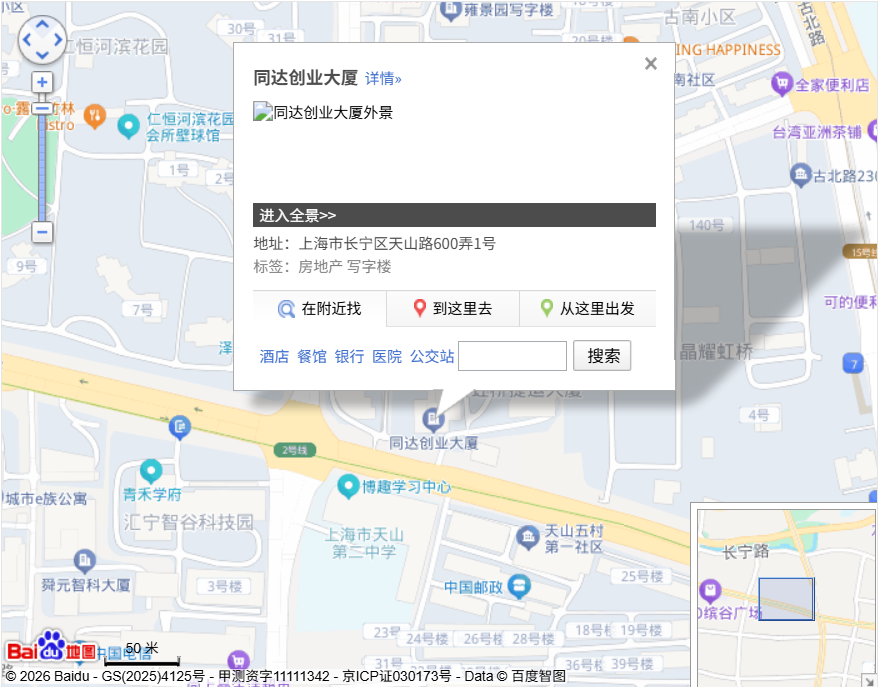
Task: Click the 天山五村第一社区 marker icon
Action: [x=527, y=538]
